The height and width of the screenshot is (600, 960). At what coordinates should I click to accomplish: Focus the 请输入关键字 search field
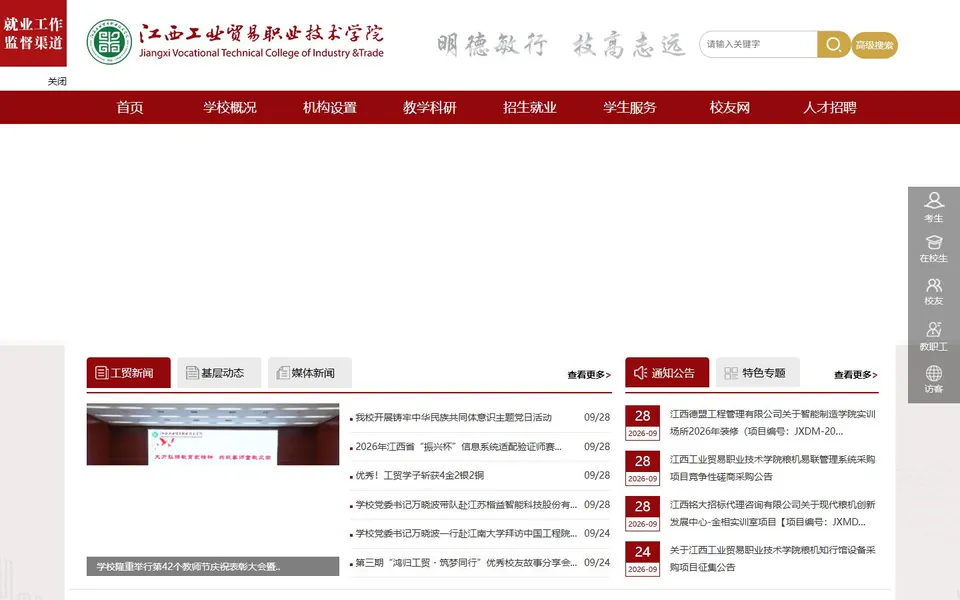coord(759,44)
